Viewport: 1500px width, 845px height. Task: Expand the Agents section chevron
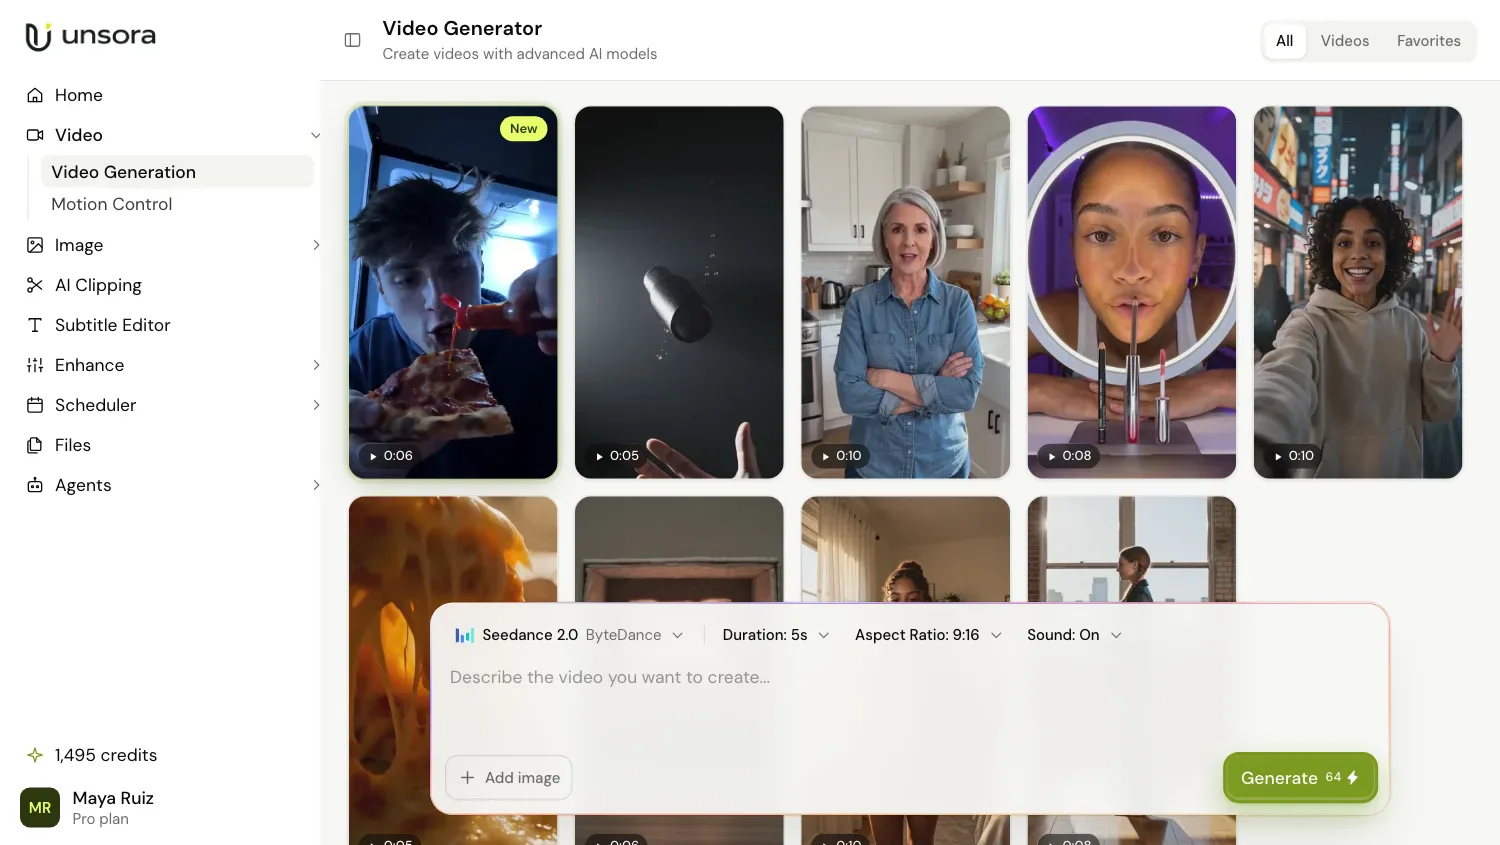[x=316, y=485]
